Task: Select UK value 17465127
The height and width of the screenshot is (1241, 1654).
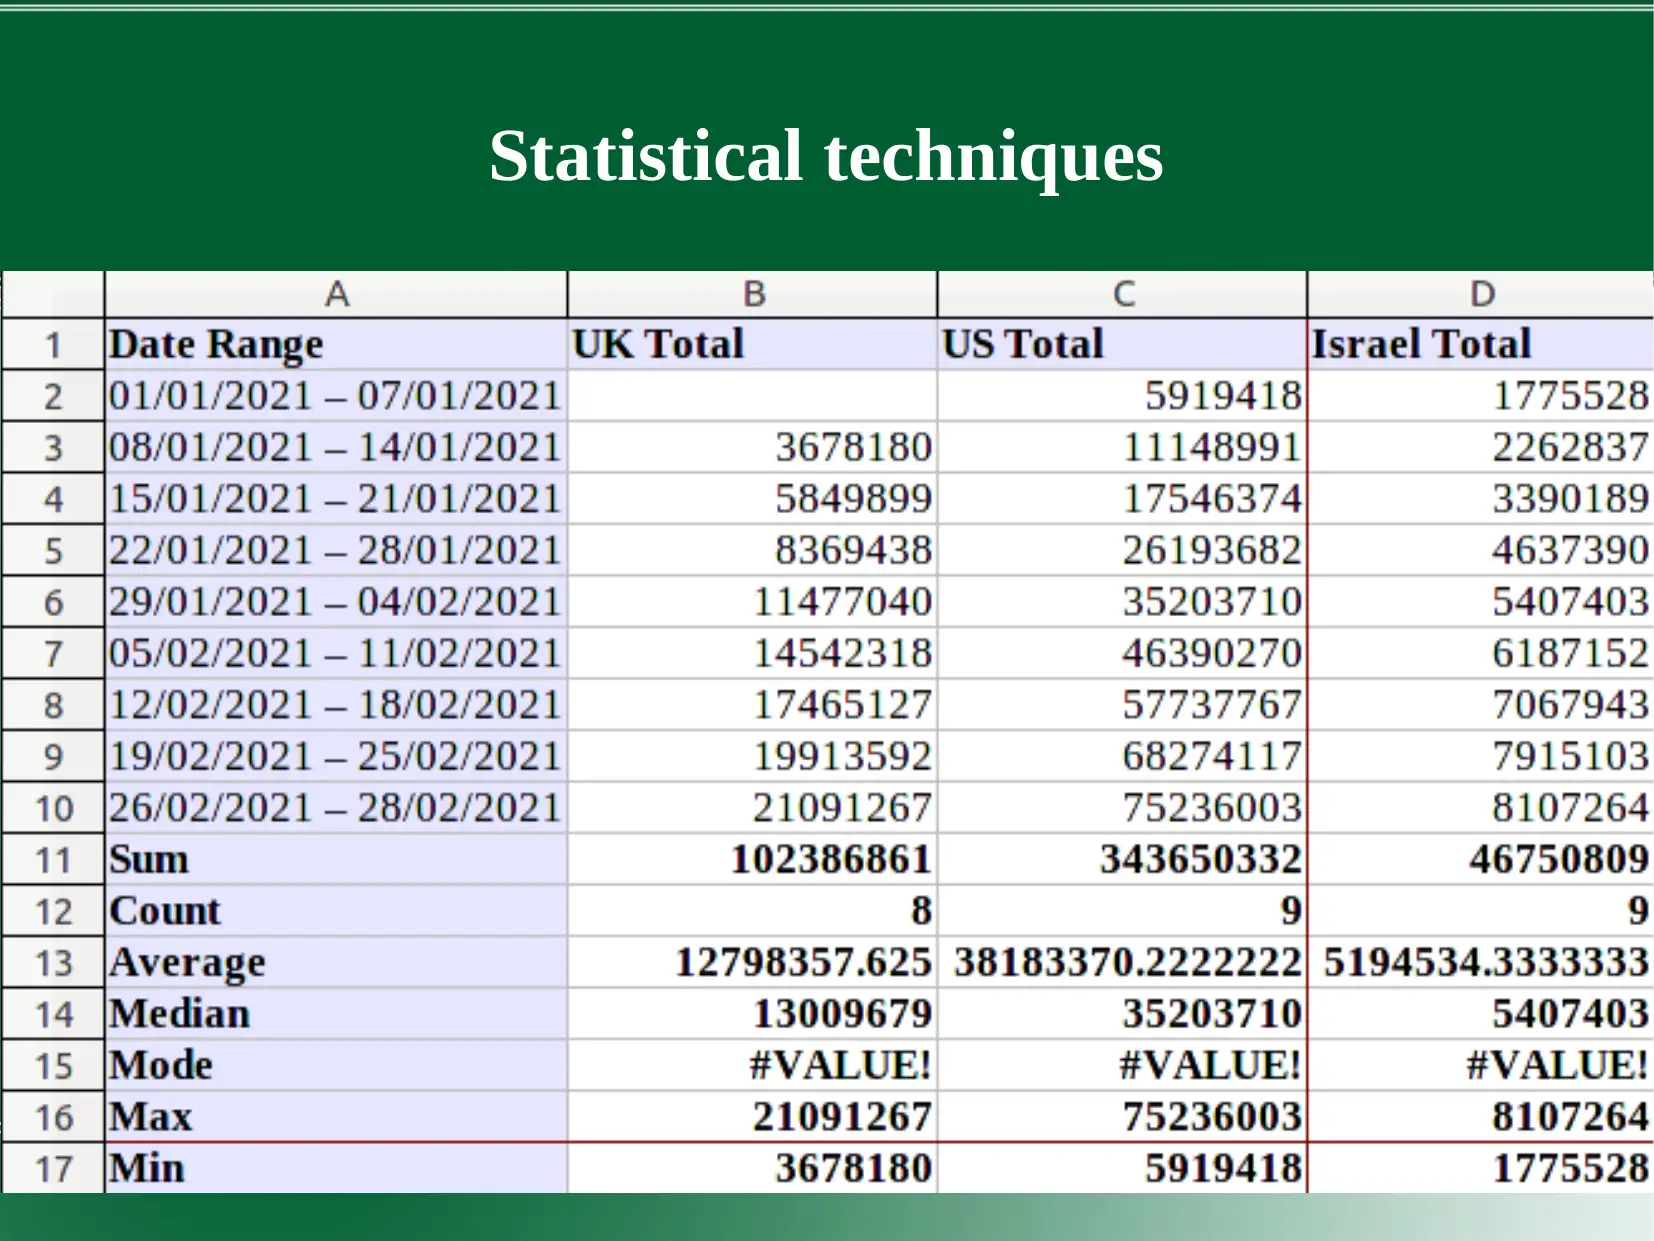Action: click(752, 705)
